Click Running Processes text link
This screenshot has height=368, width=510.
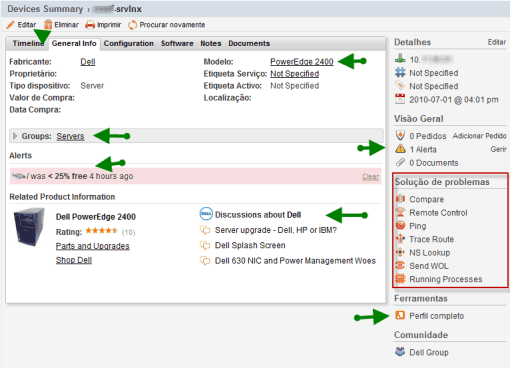pyautogui.click(x=446, y=279)
